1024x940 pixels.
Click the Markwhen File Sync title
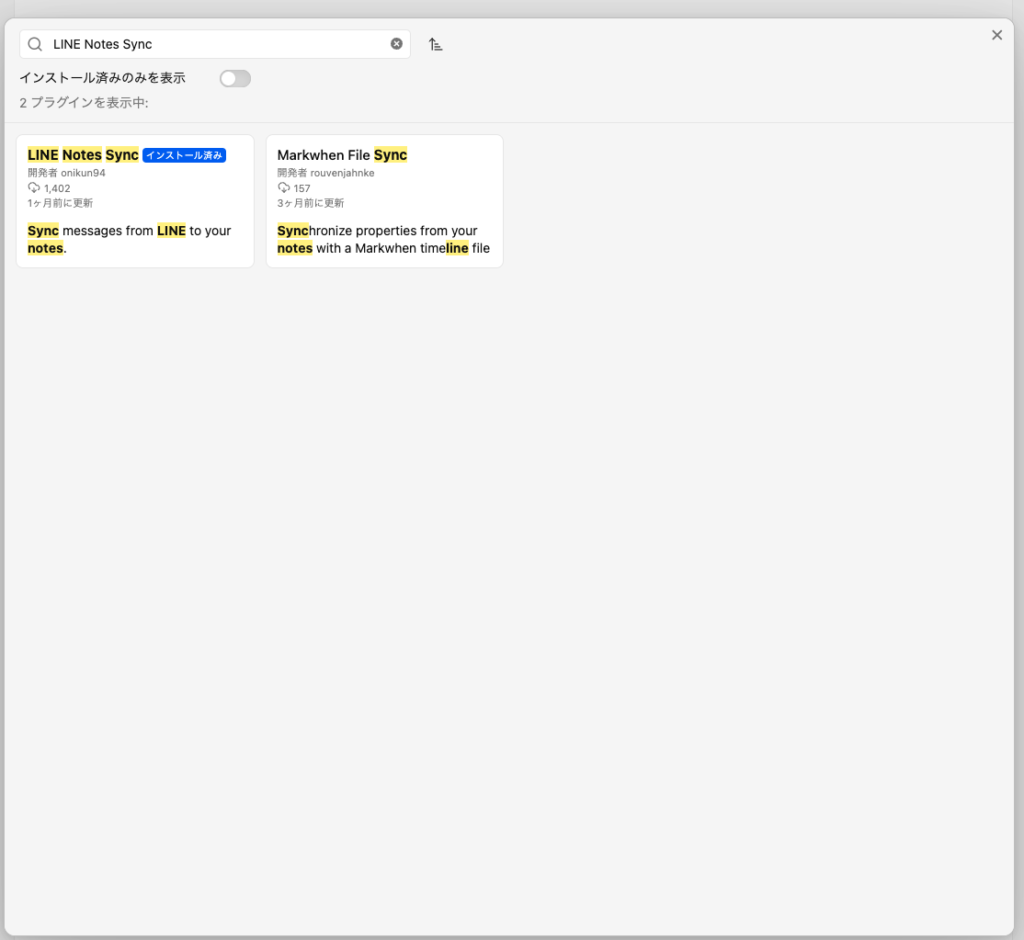(342, 155)
